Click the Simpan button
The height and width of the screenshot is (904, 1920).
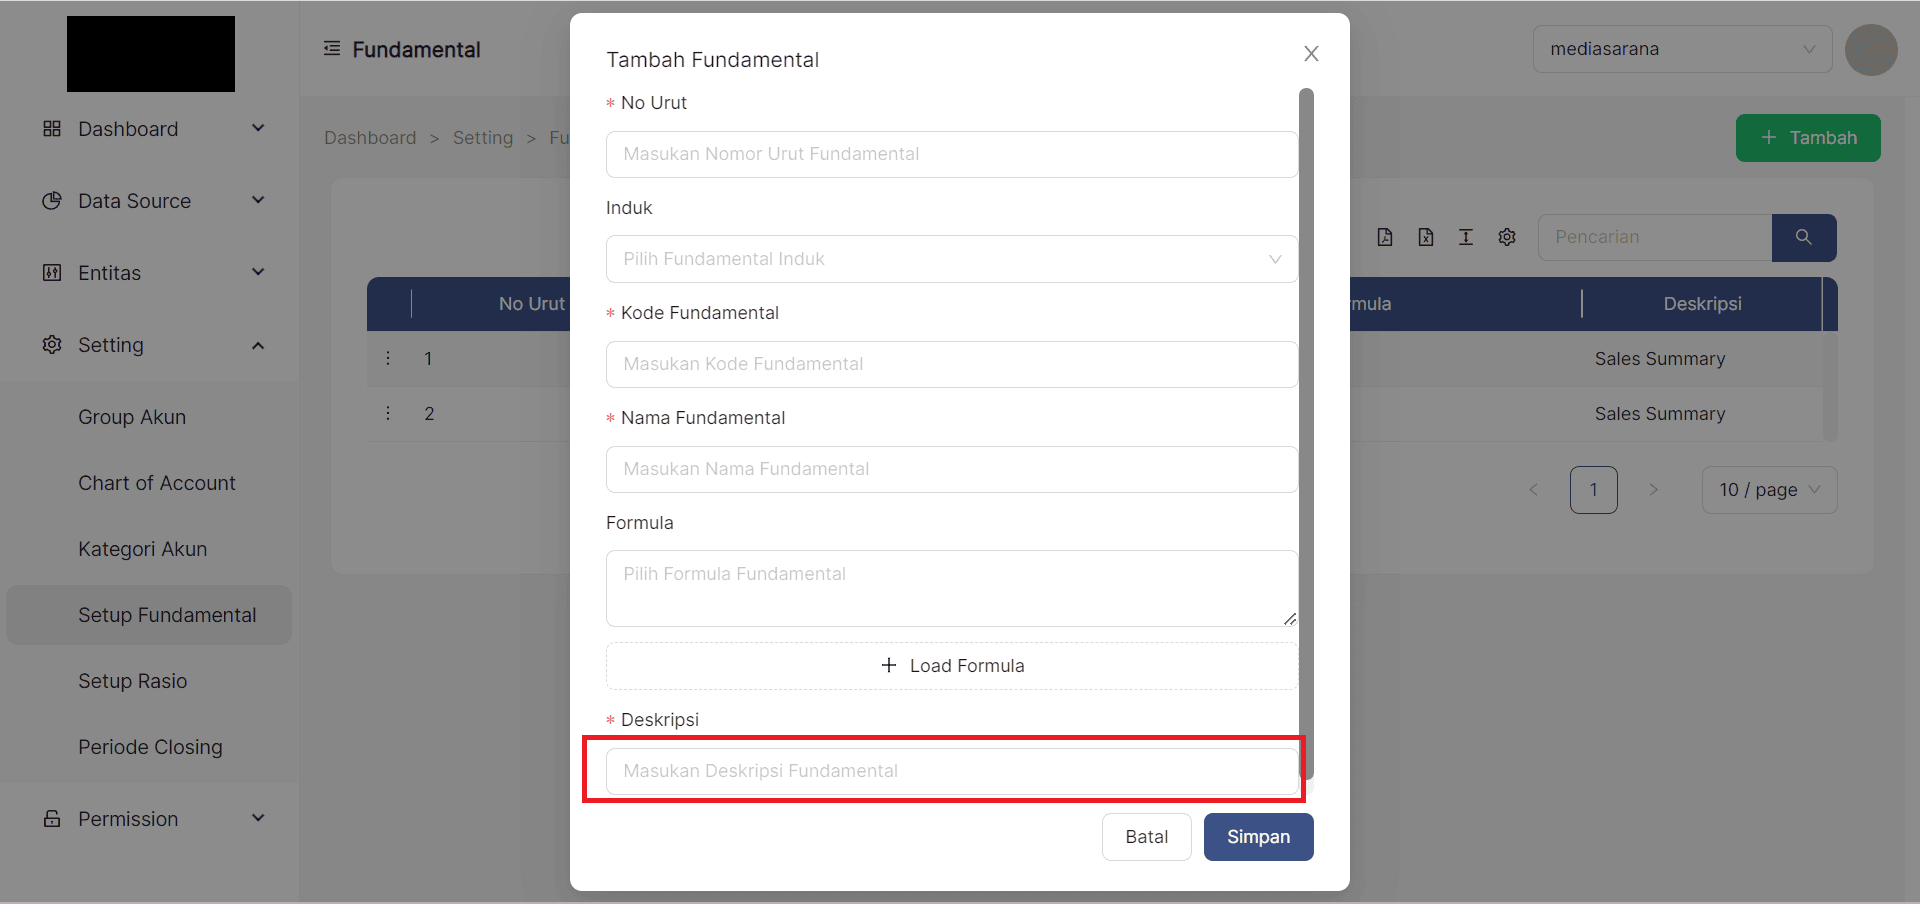point(1258,837)
